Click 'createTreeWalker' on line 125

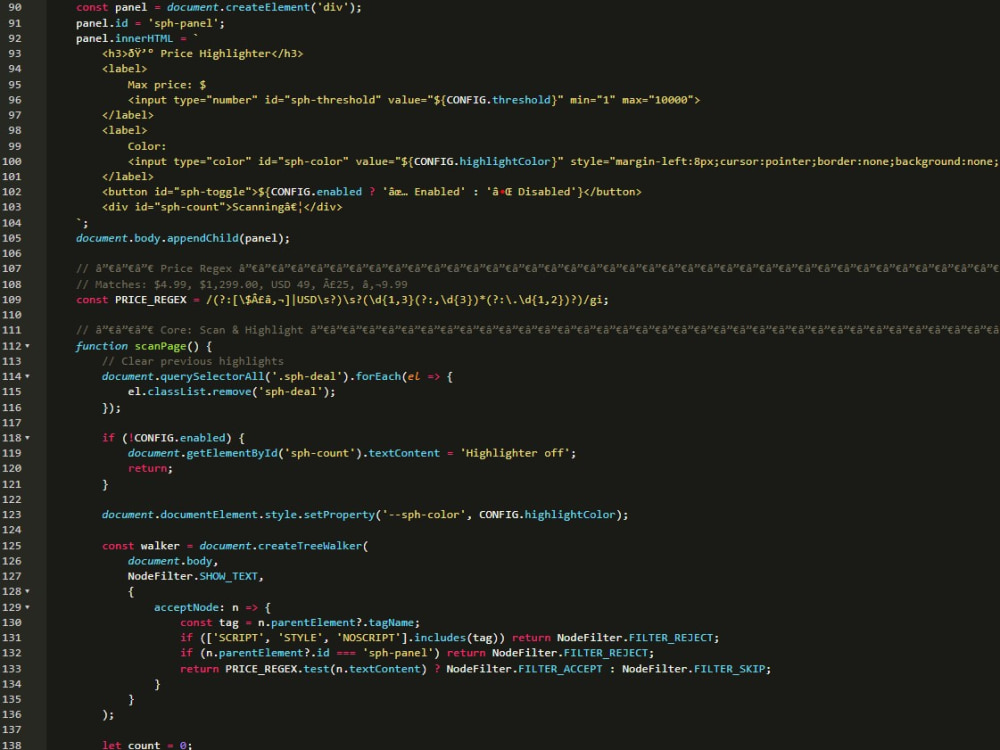[x=310, y=546]
